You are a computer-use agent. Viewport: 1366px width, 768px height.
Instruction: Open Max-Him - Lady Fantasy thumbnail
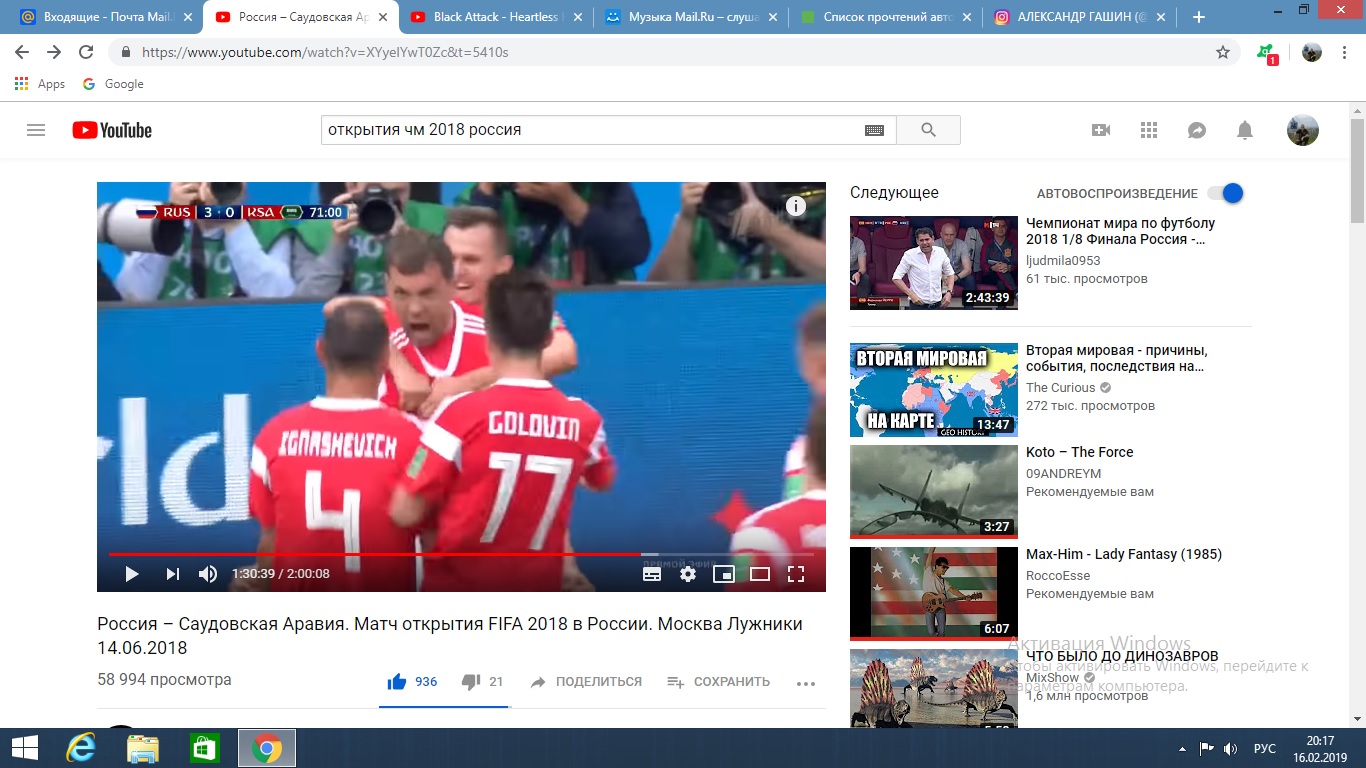[x=934, y=593]
